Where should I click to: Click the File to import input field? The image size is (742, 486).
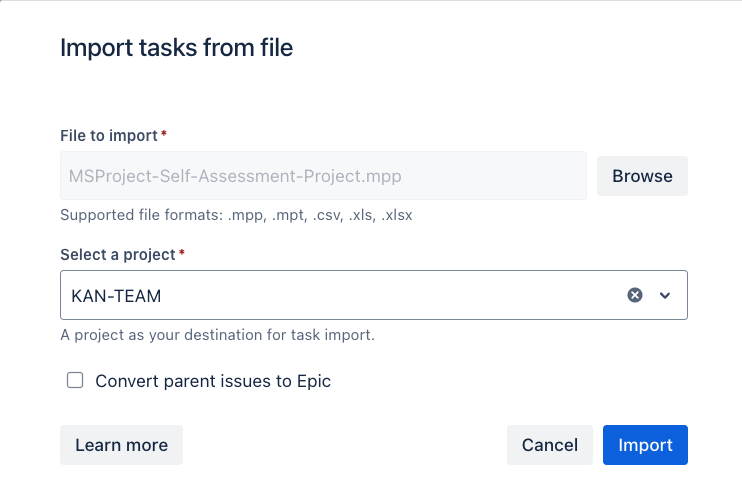click(323, 176)
